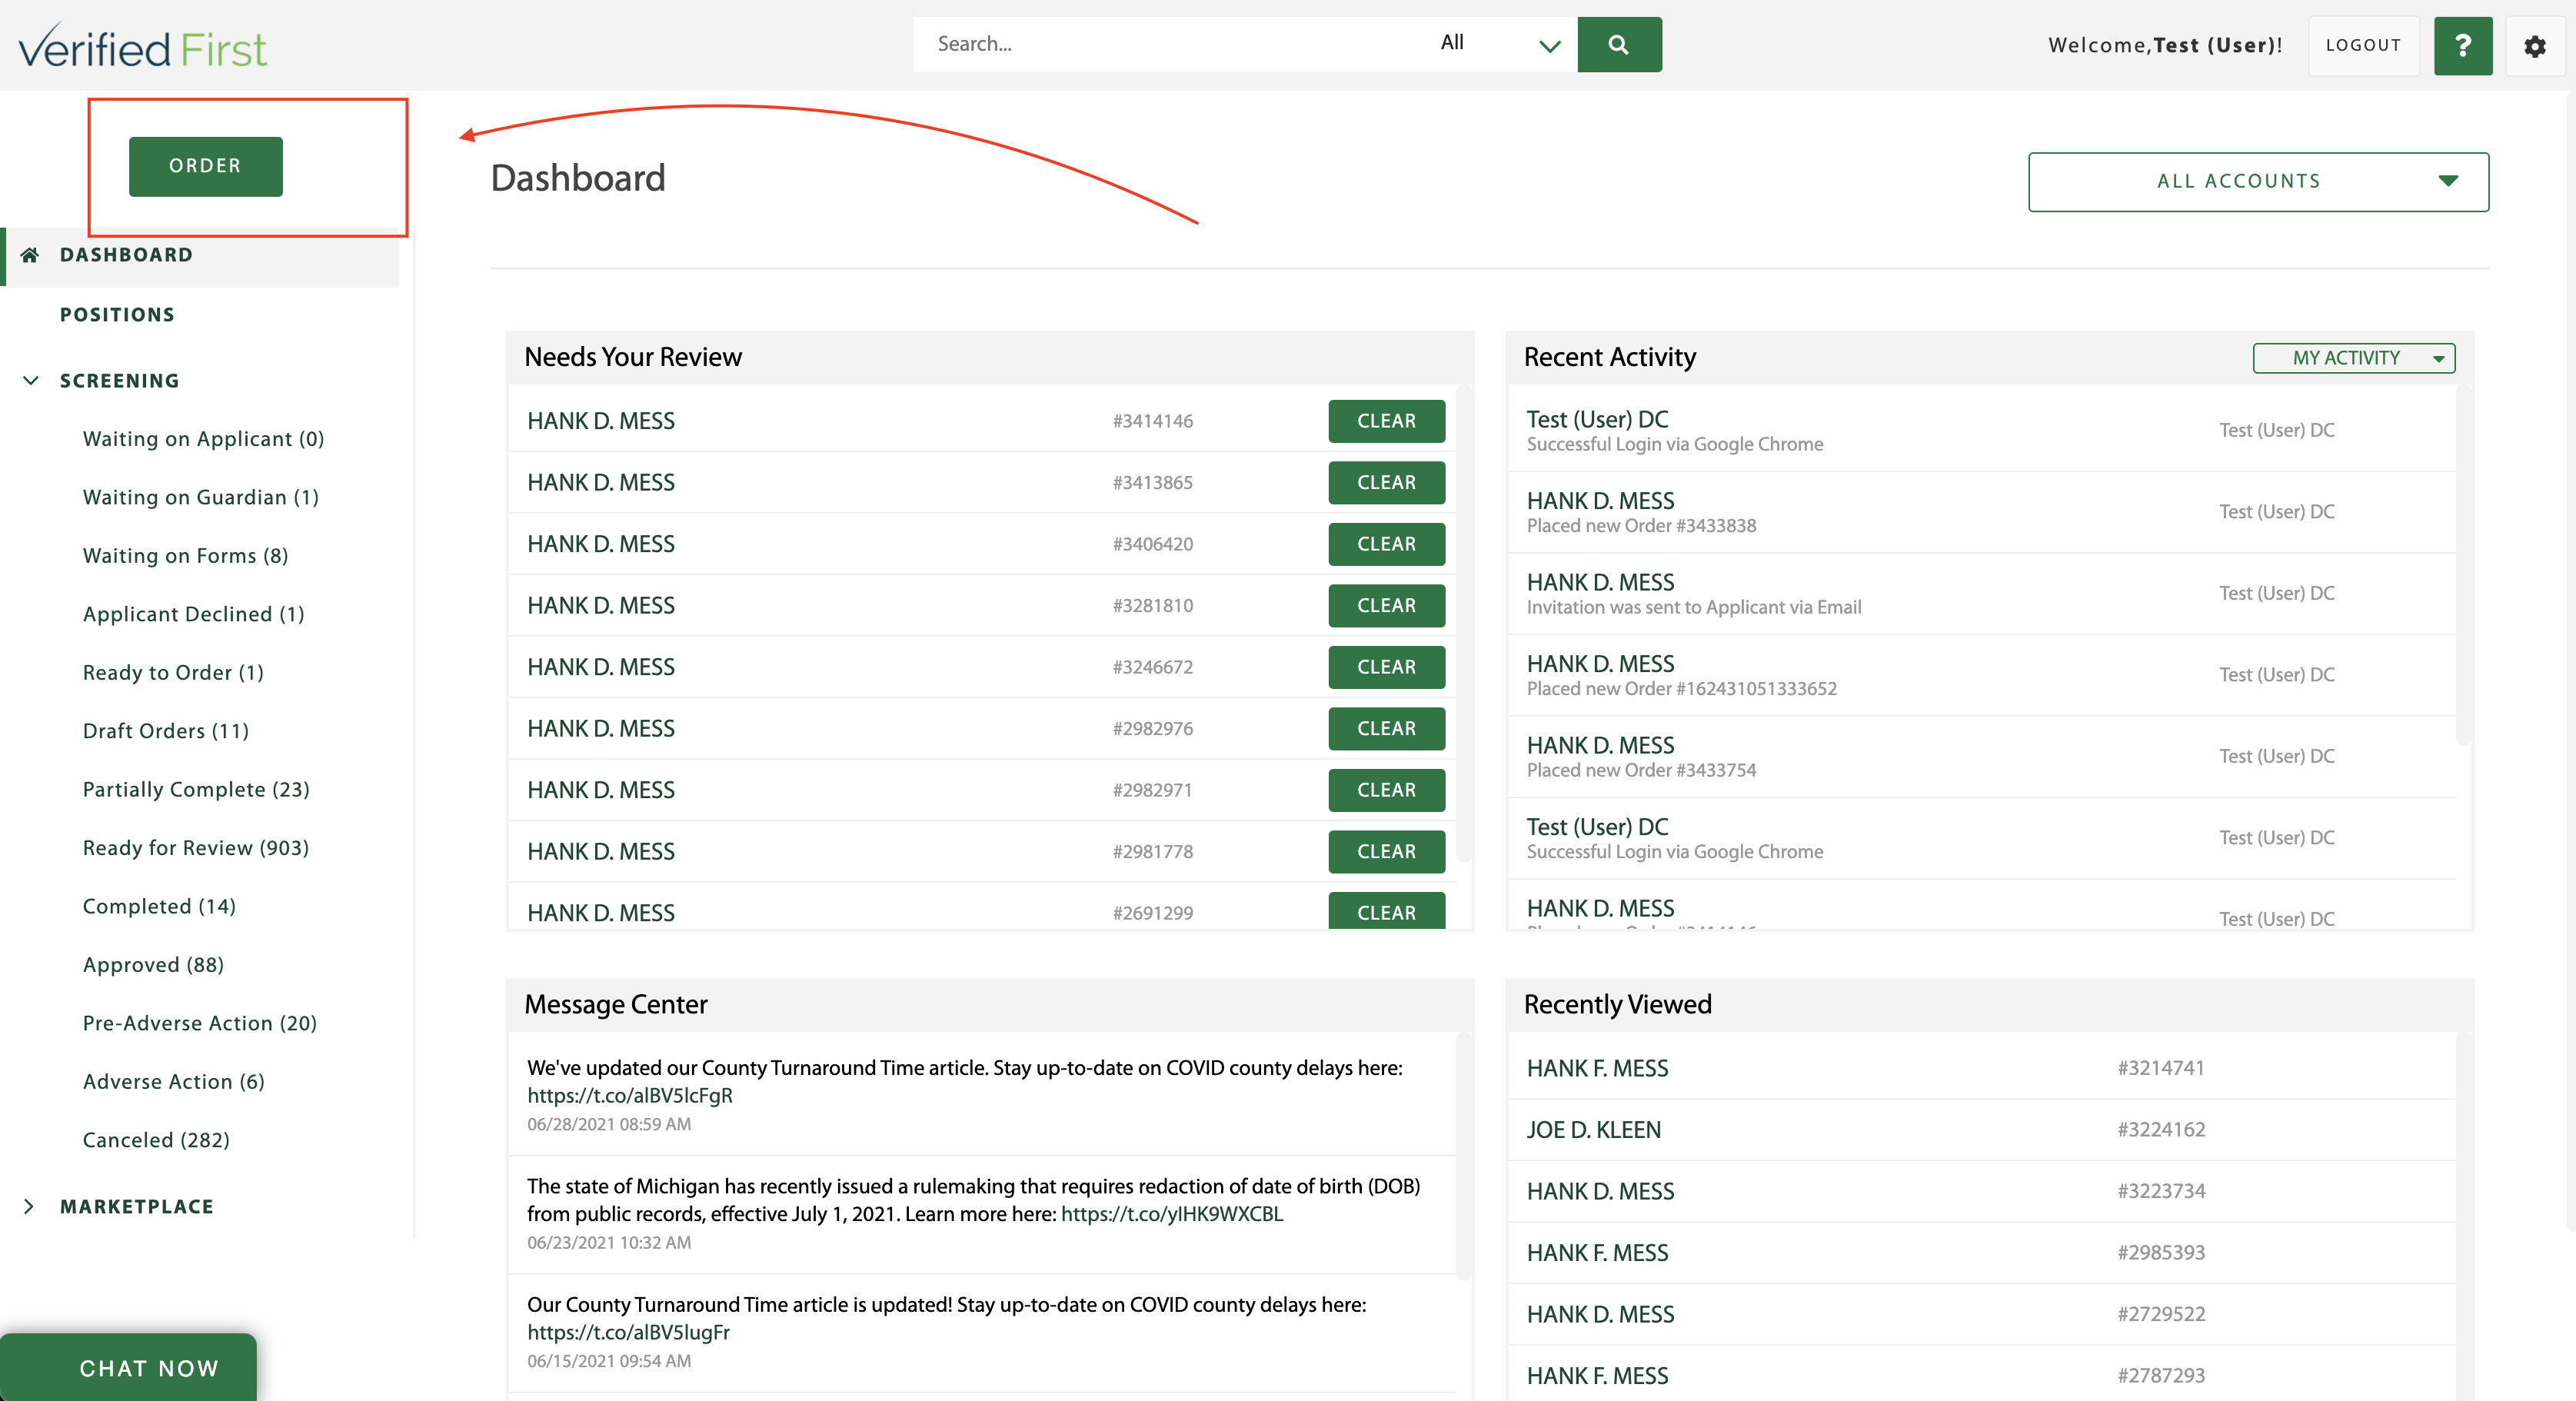Viewport: 2576px width, 1401px height.
Task: Expand the All Accounts dropdown
Action: [2257, 181]
